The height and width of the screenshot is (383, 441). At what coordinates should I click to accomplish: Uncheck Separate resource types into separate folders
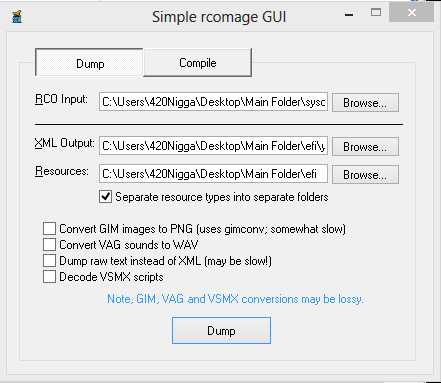(105, 197)
